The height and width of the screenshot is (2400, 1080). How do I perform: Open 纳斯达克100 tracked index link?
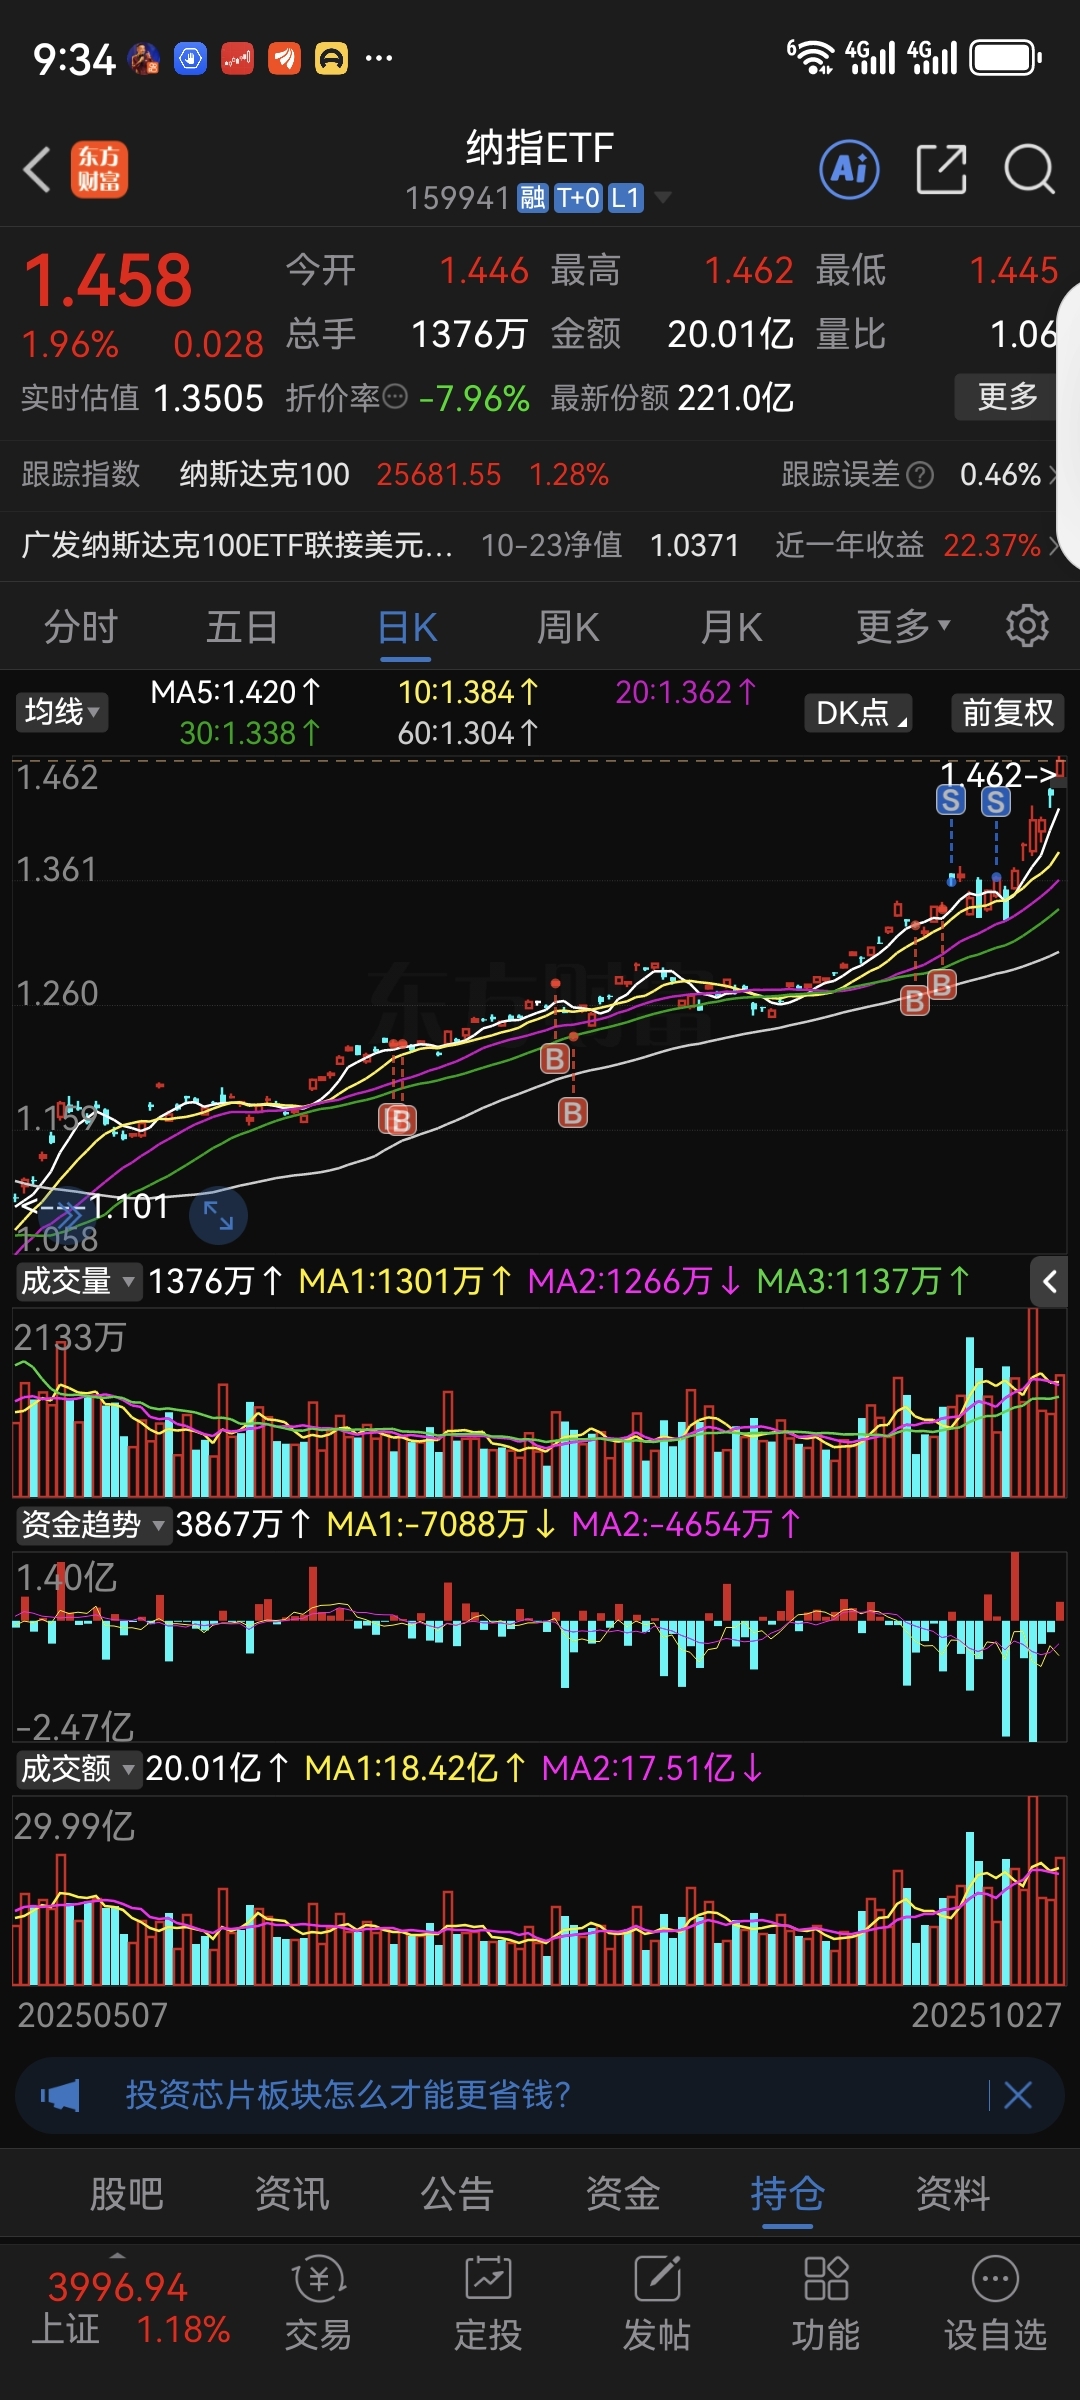click(265, 474)
